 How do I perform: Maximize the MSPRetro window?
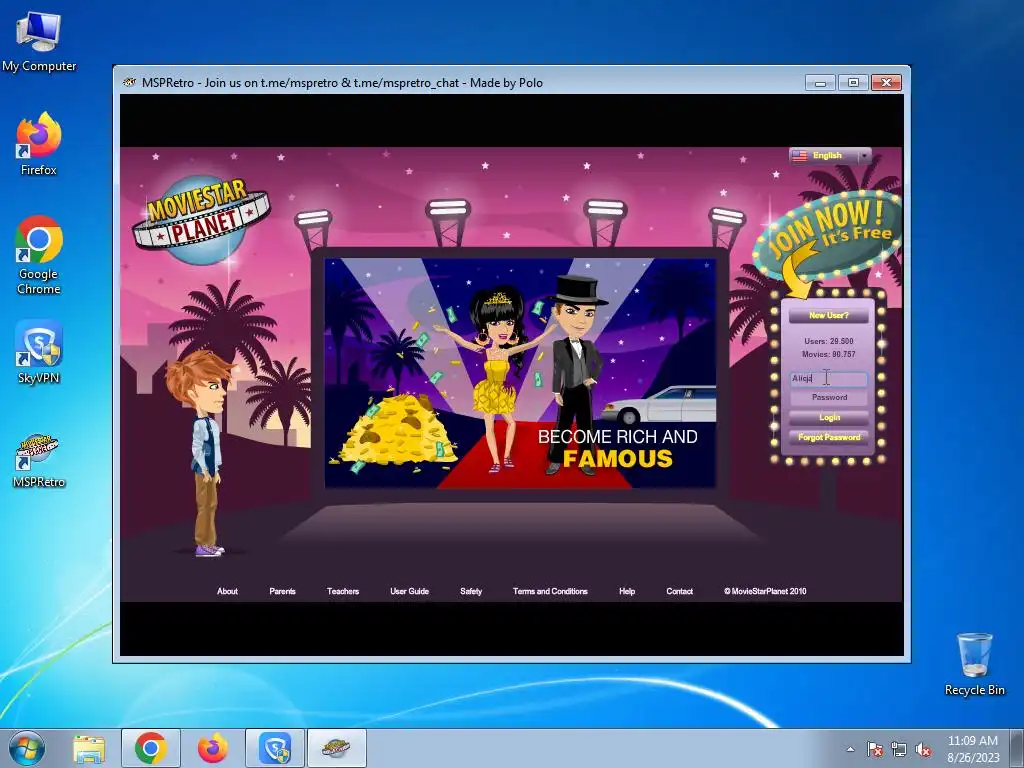point(853,82)
